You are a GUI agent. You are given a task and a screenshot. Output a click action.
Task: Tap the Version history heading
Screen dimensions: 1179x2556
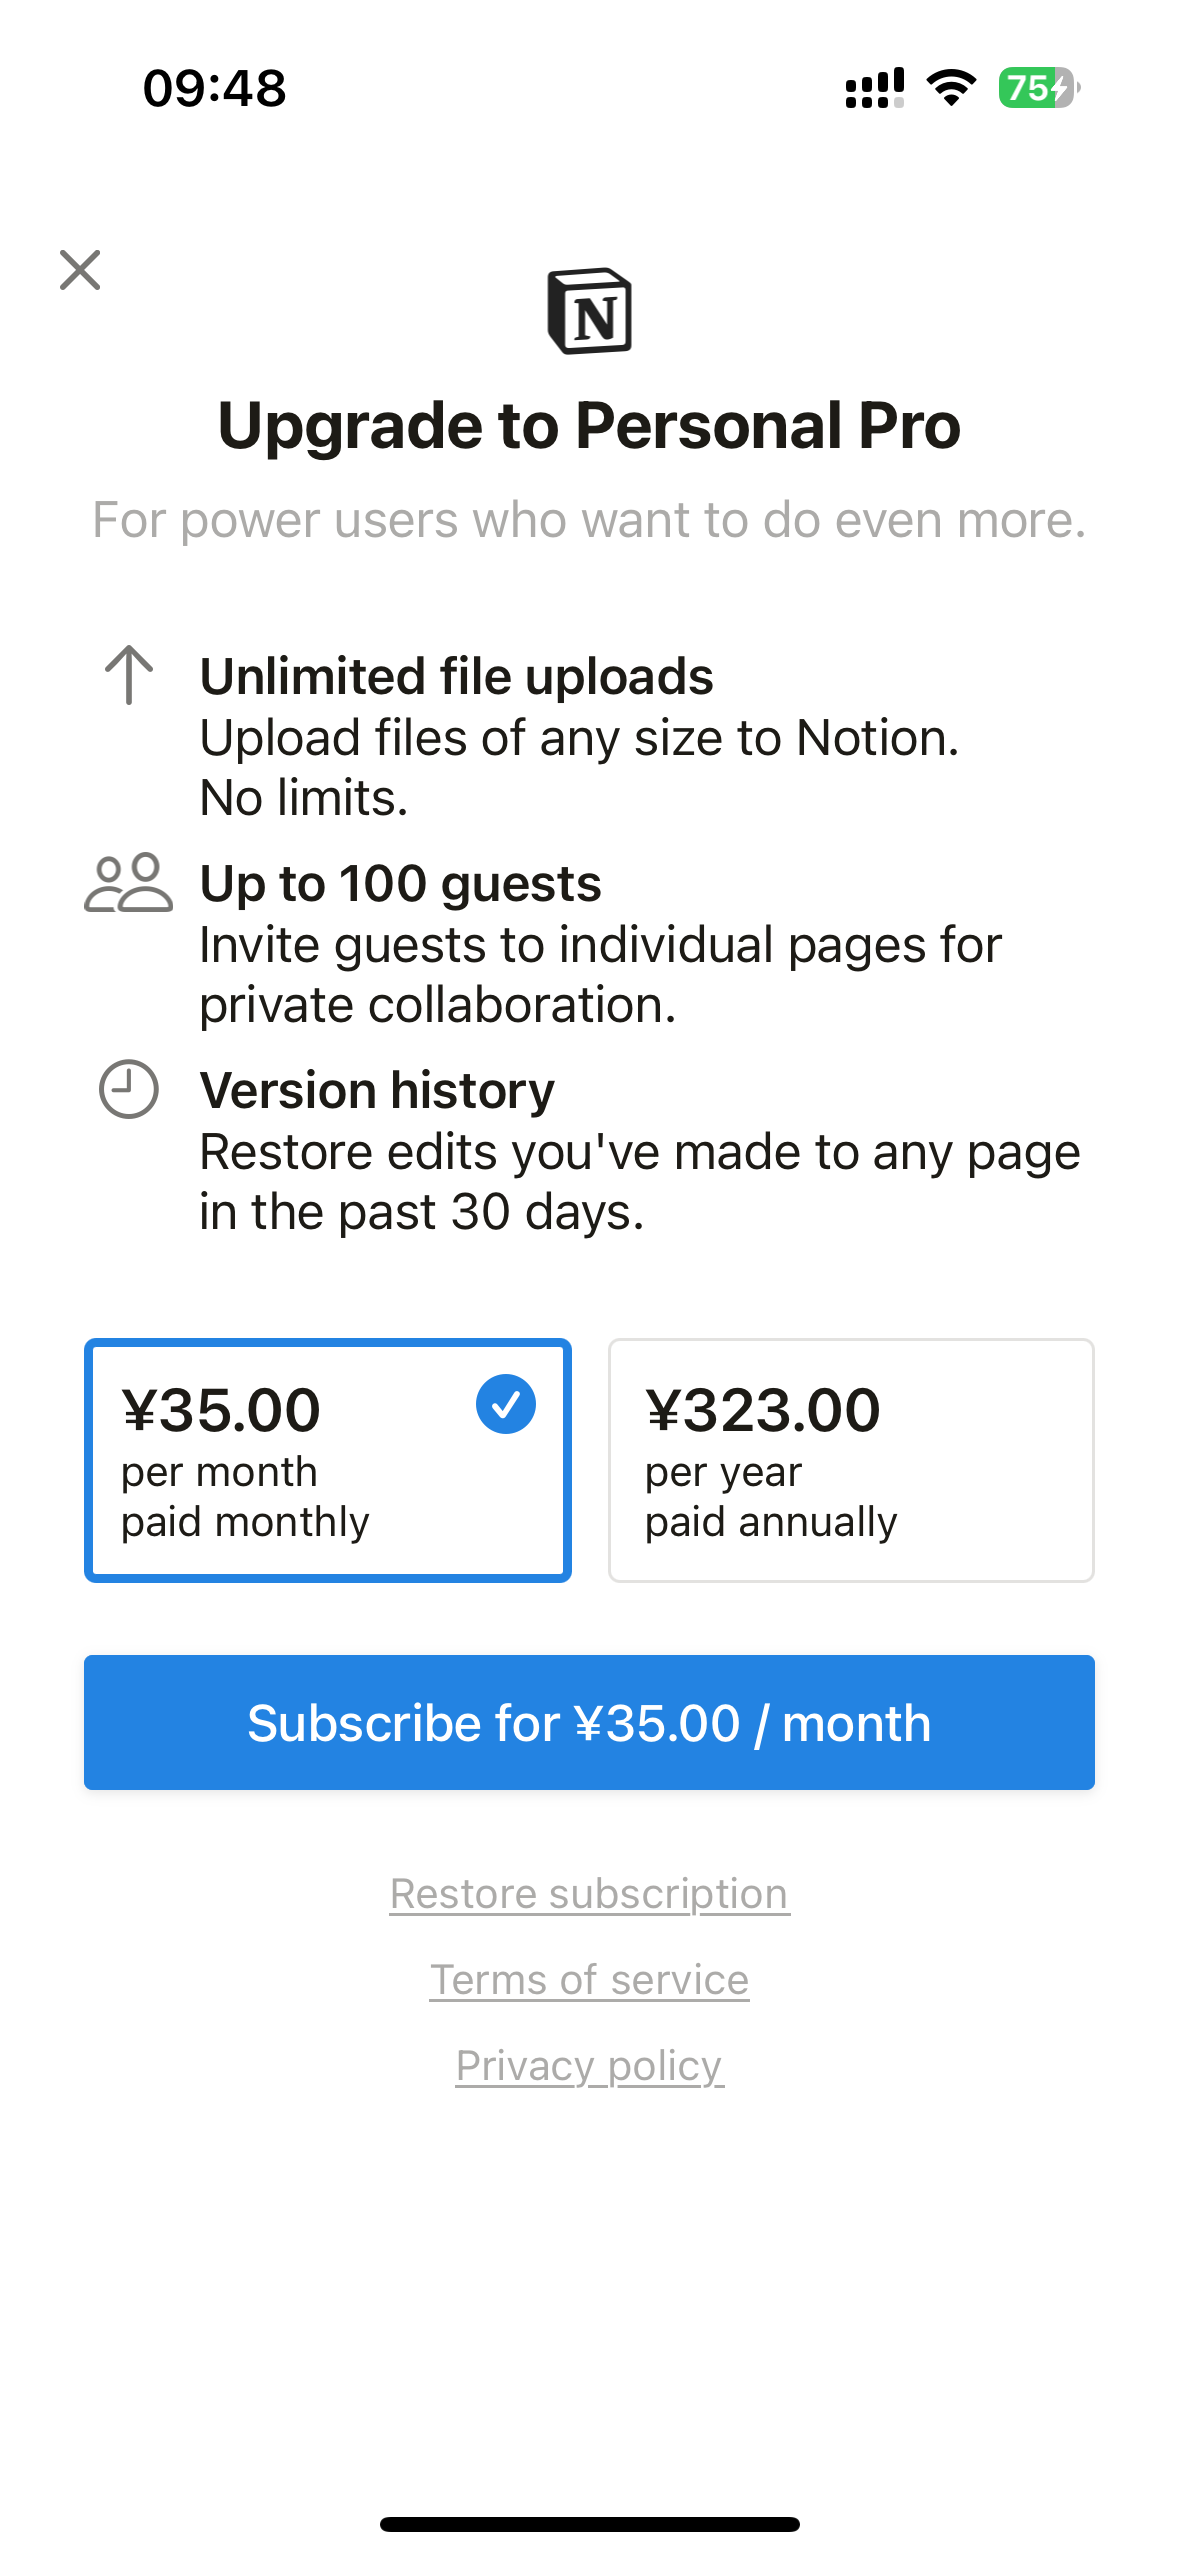[377, 1090]
